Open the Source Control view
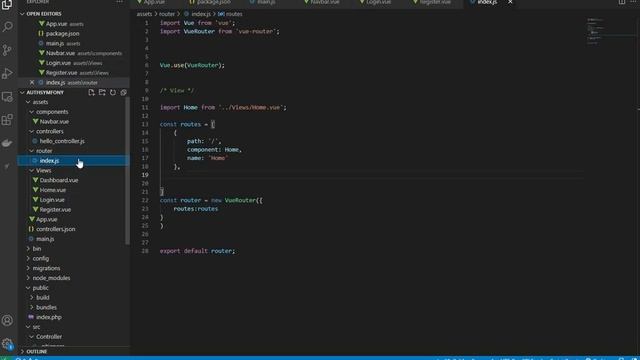Screen dimensions: 640x360 pyautogui.click(x=7, y=50)
